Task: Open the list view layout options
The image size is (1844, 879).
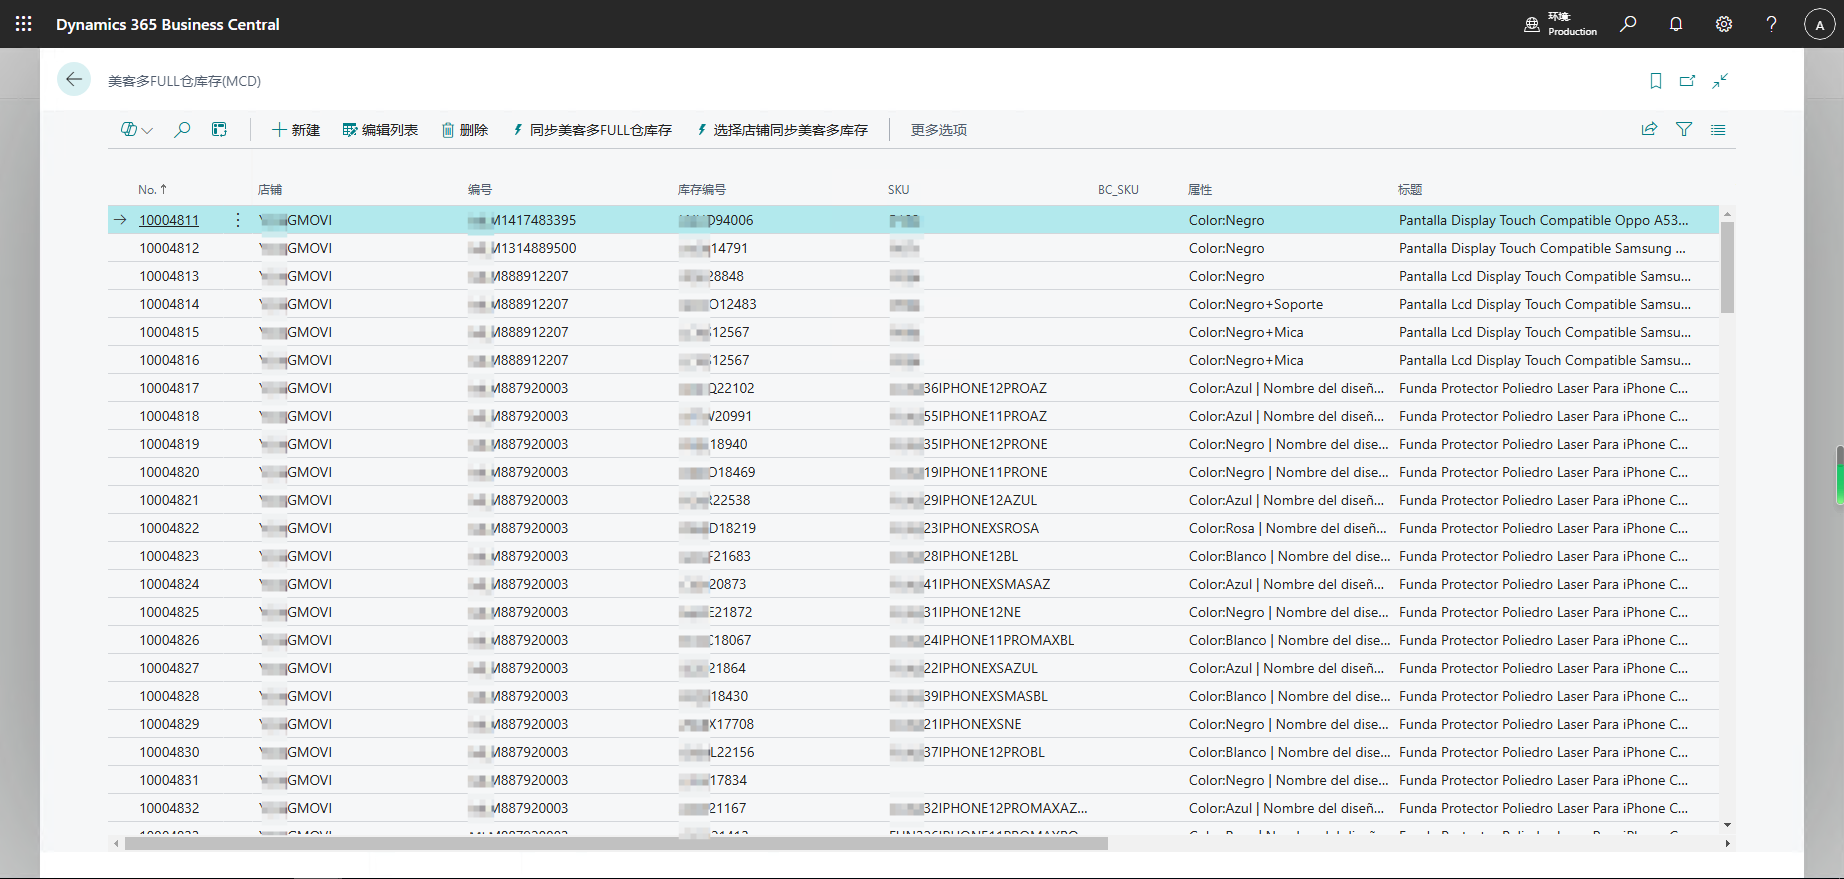Action: [1718, 130]
